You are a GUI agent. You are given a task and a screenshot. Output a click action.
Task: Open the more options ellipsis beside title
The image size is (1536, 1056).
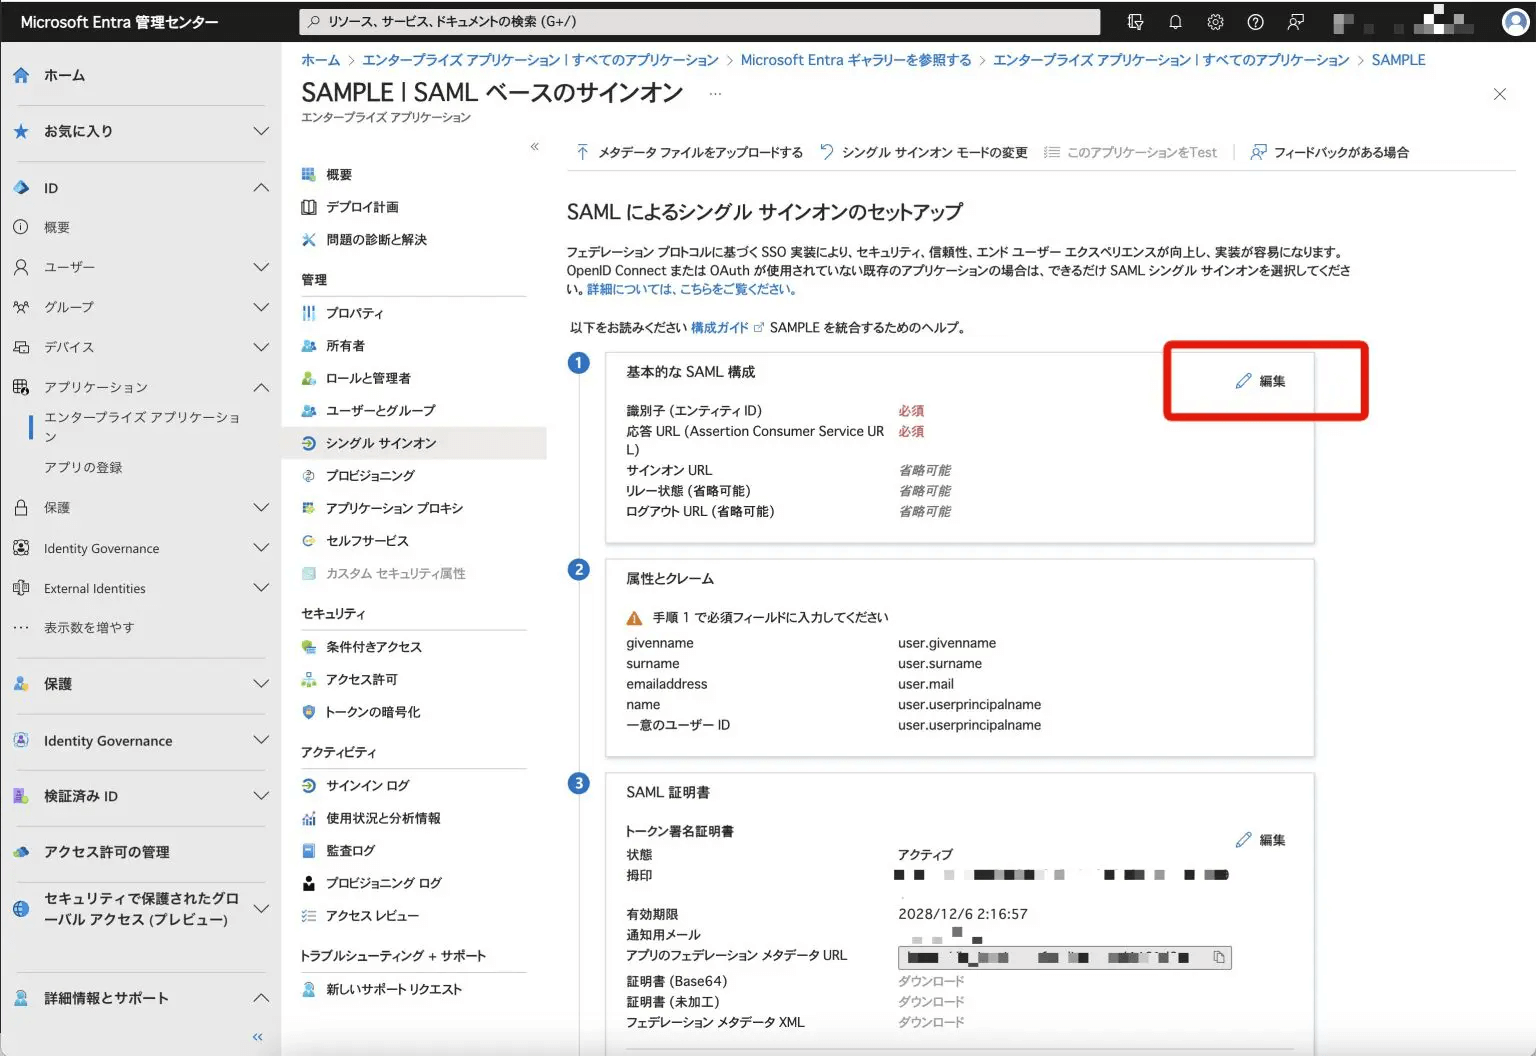(715, 94)
